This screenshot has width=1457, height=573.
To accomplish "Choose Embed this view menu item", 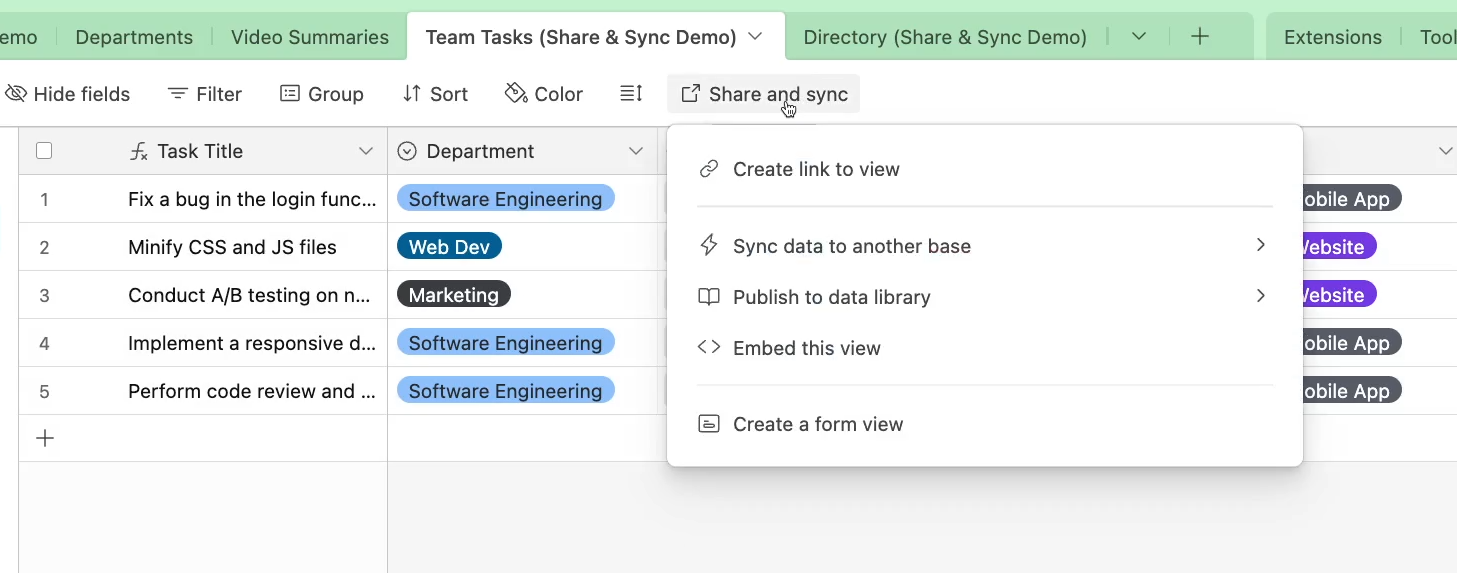I will click(x=806, y=348).
